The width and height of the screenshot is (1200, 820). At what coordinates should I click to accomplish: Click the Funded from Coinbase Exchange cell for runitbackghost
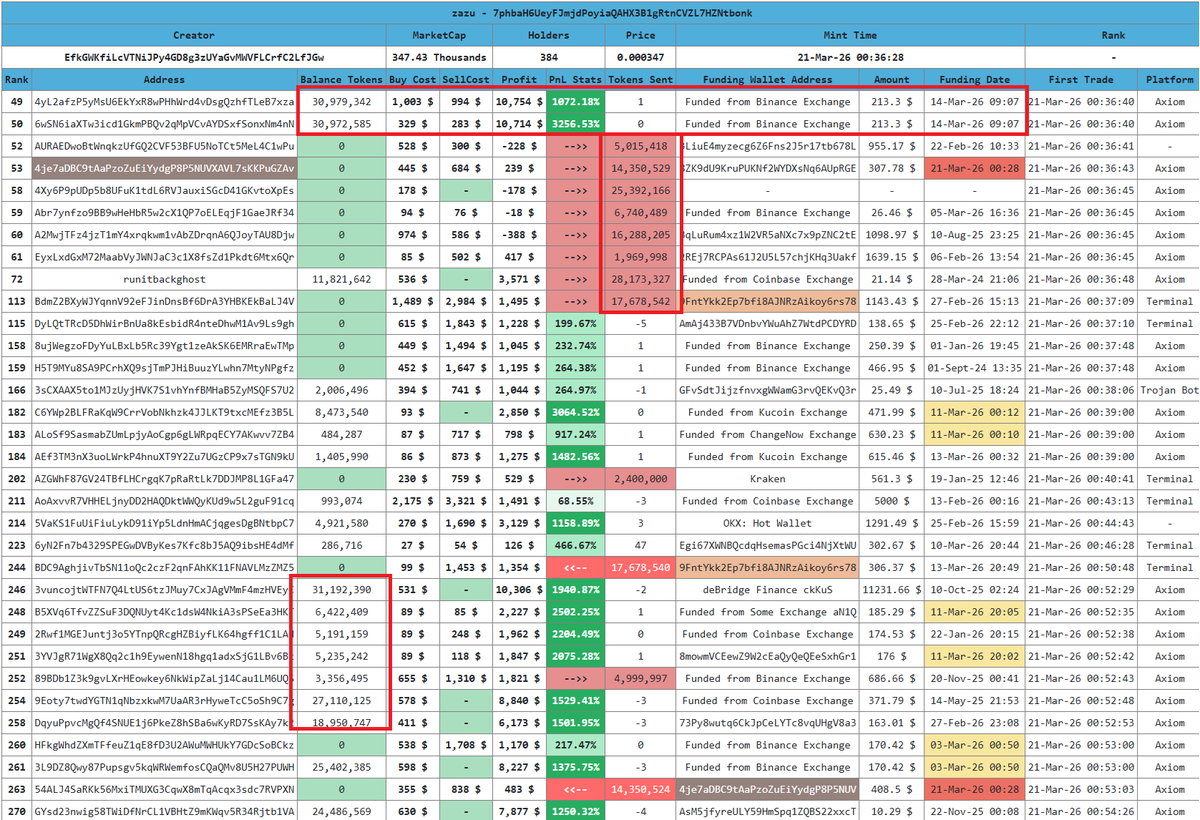coord(768,279)
